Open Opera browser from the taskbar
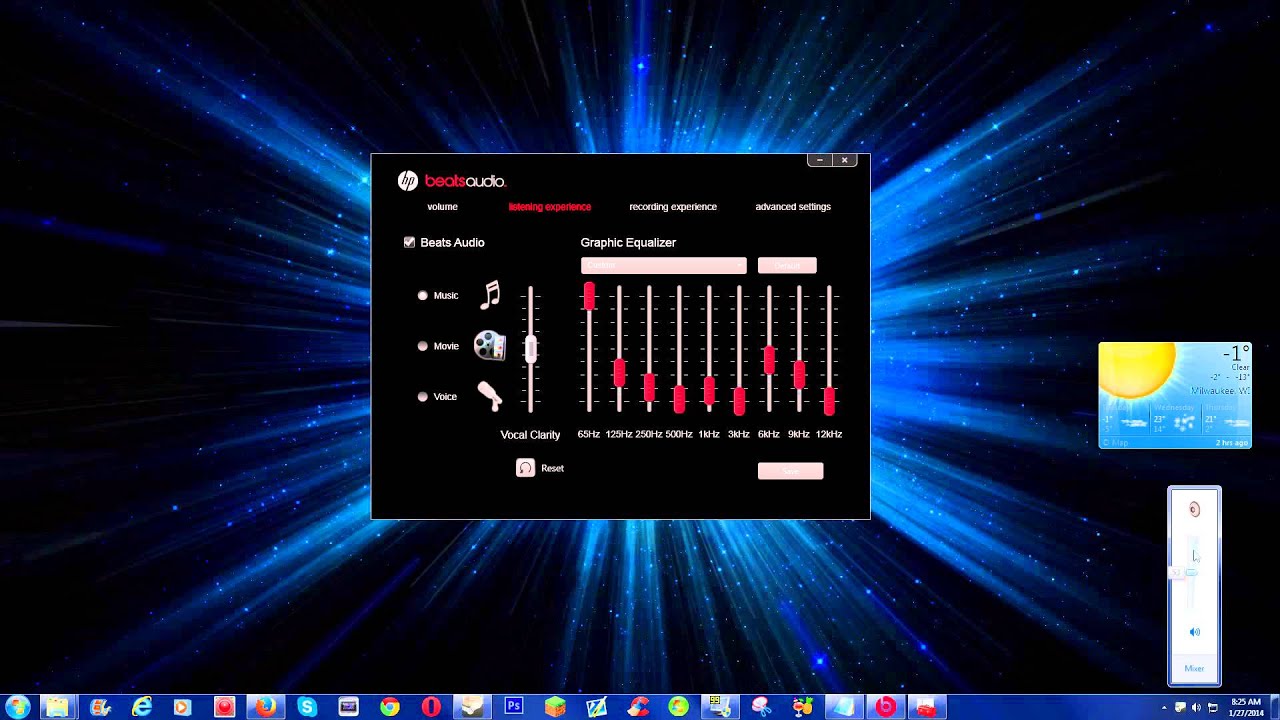The height and width of the screenshot is (720, 1280). point(431,707)
